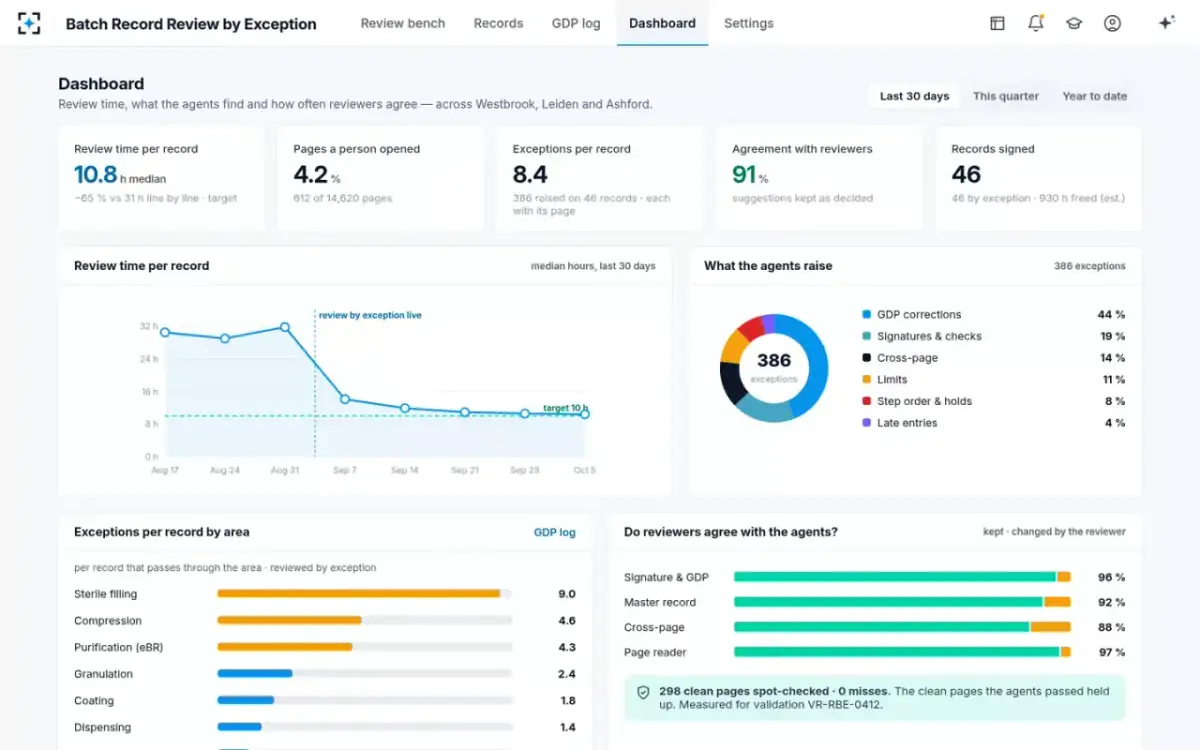1200x750 pixels.
Task: Click the Dispensing bar
Action: [x=365, y=727]
